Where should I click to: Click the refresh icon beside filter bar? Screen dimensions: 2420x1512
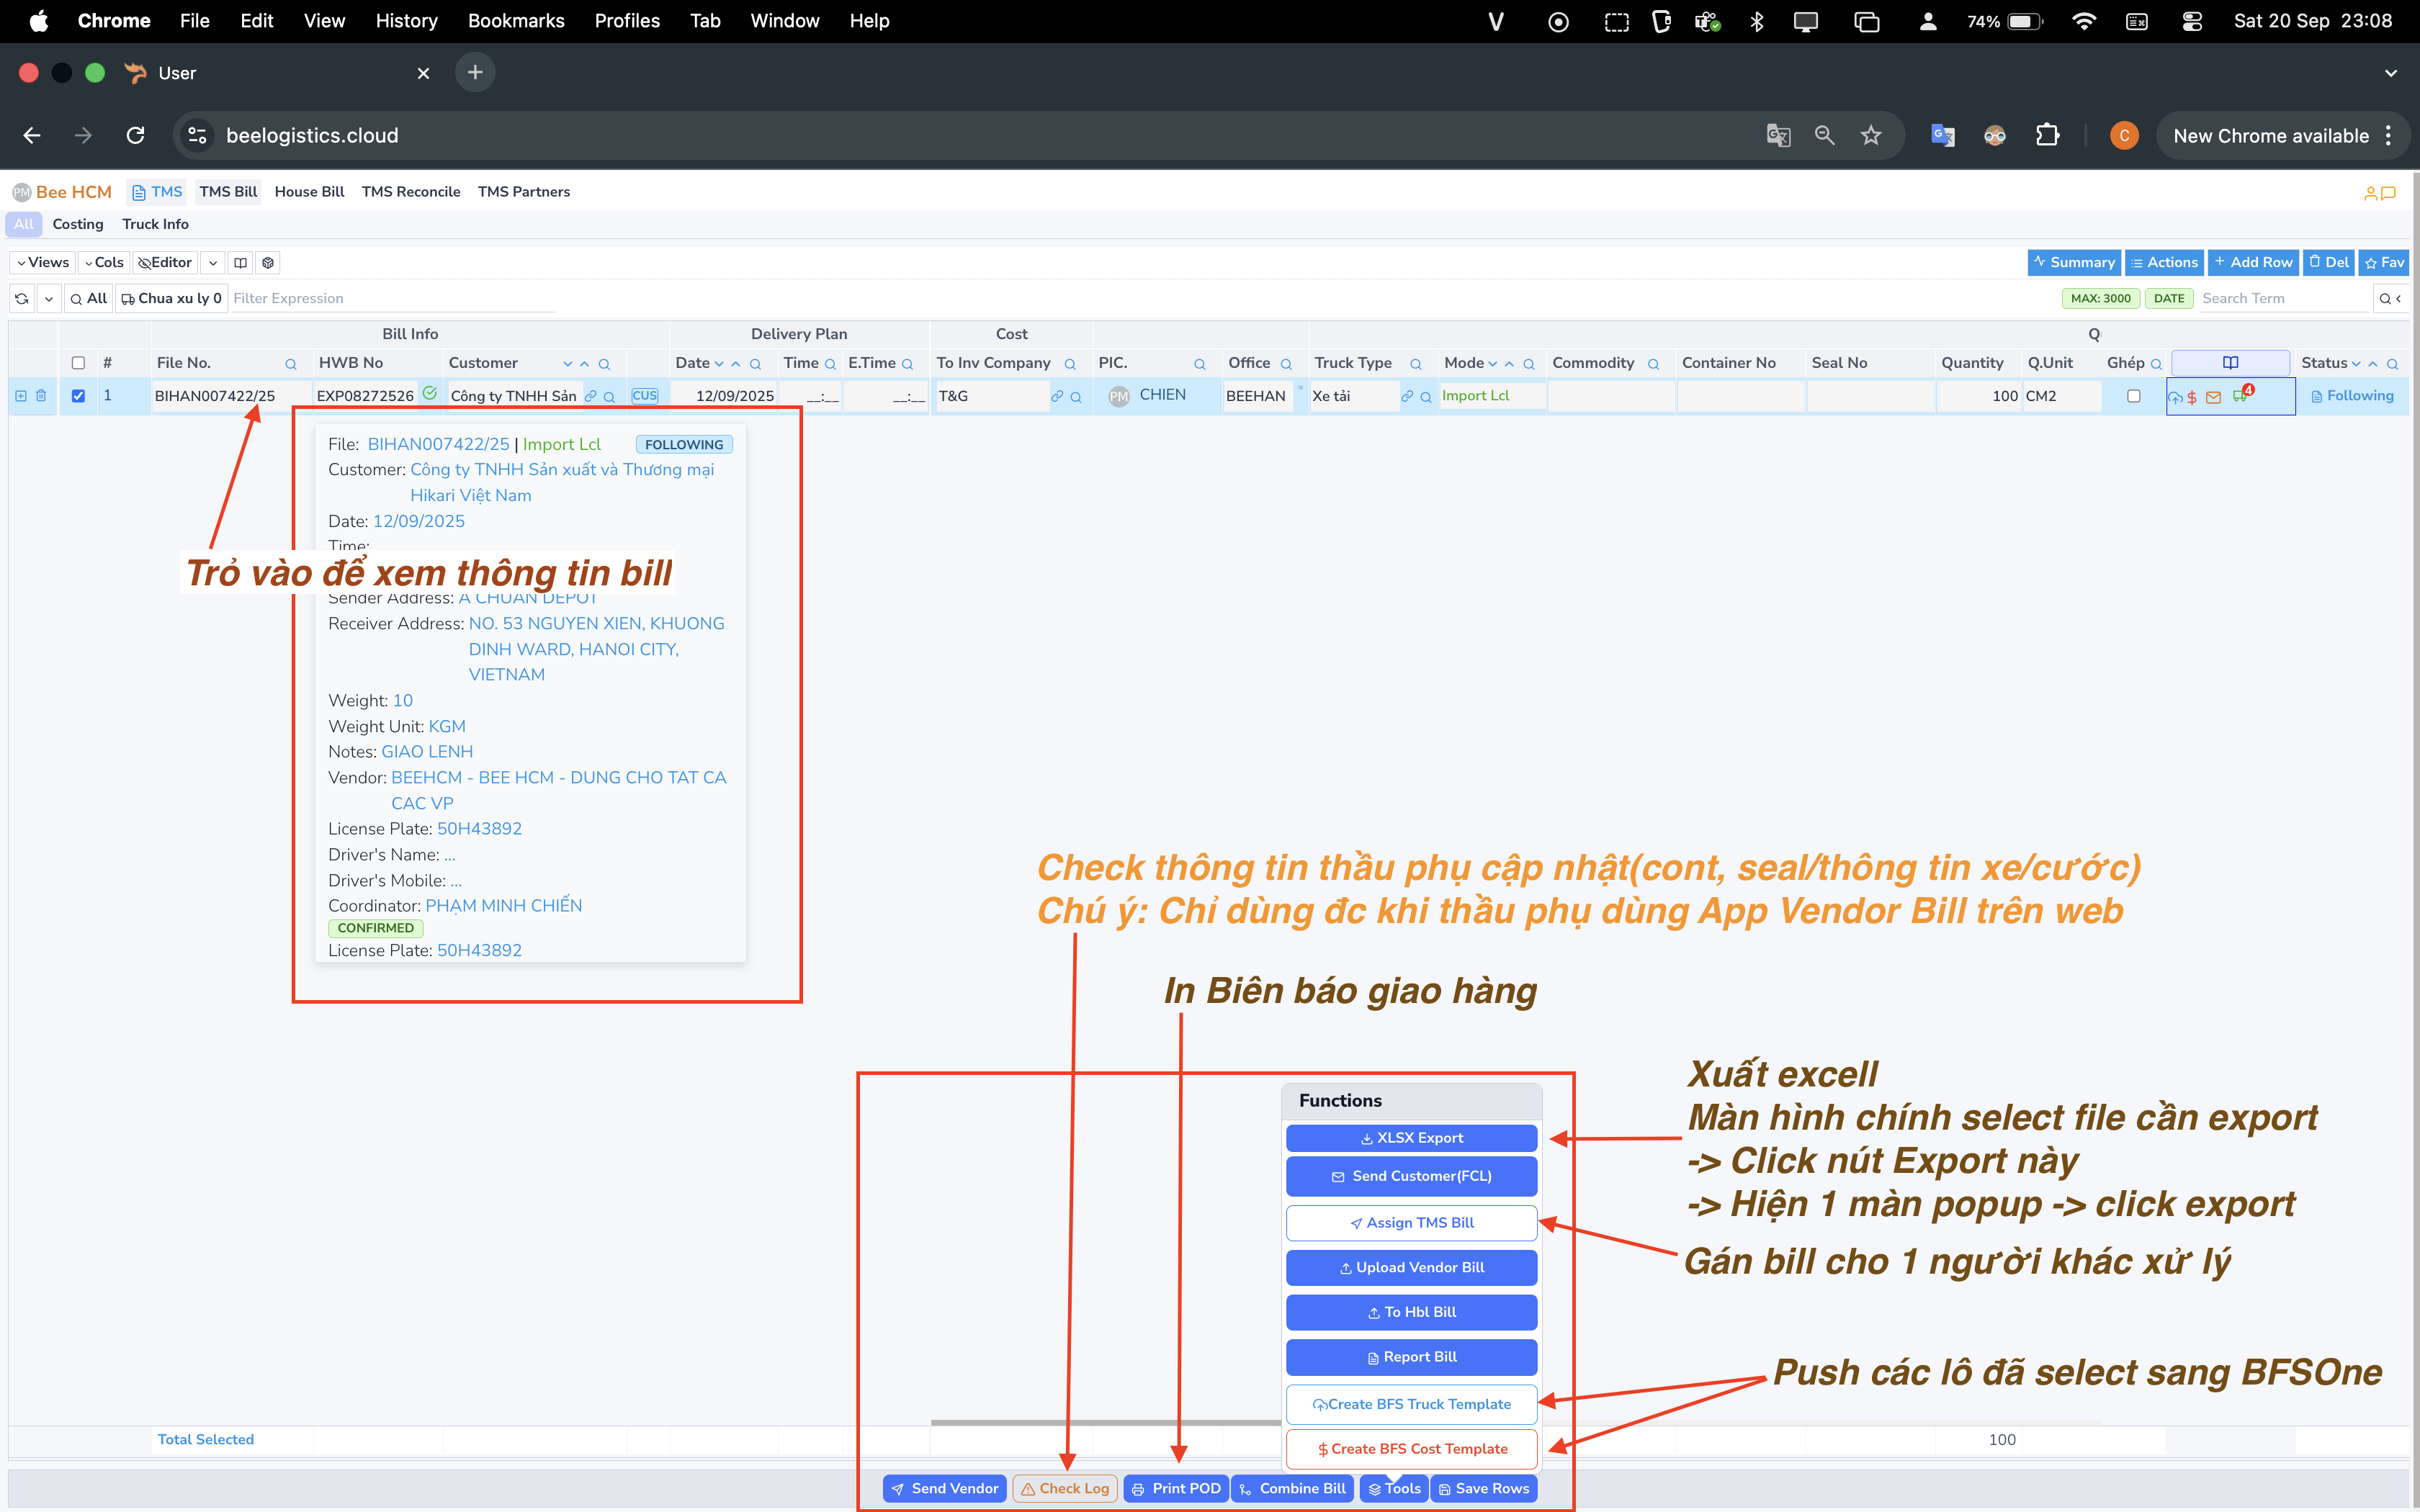click(22, 298)
